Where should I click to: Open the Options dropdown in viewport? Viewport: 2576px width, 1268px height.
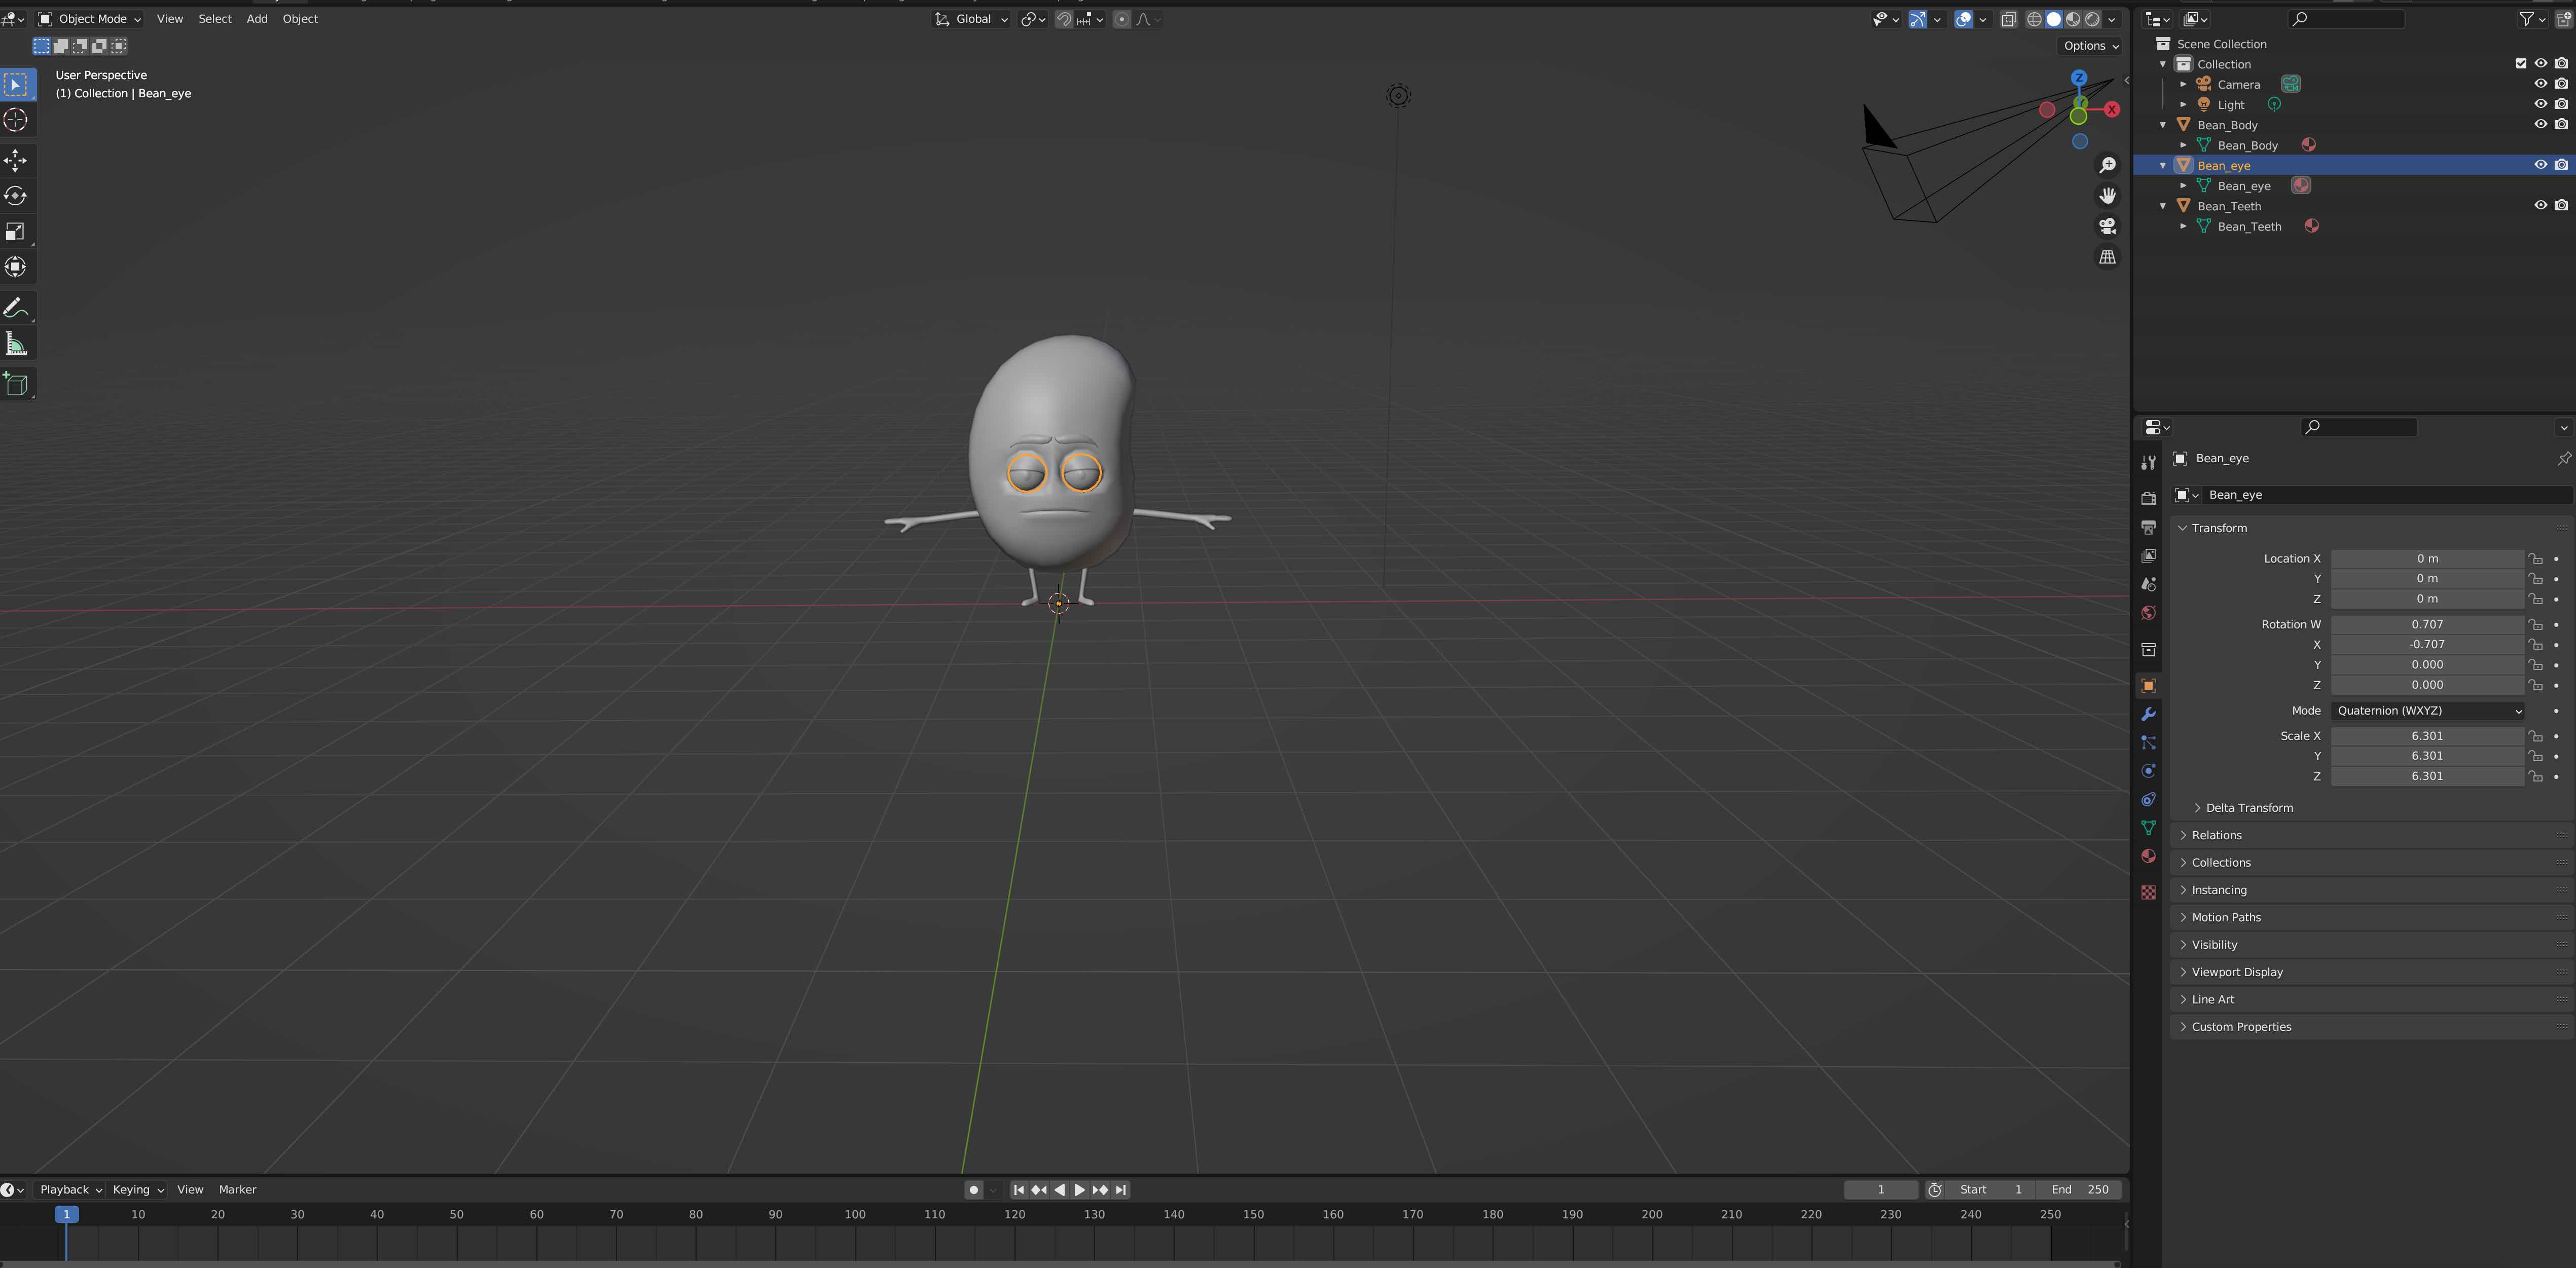(x=2091, y=46)
